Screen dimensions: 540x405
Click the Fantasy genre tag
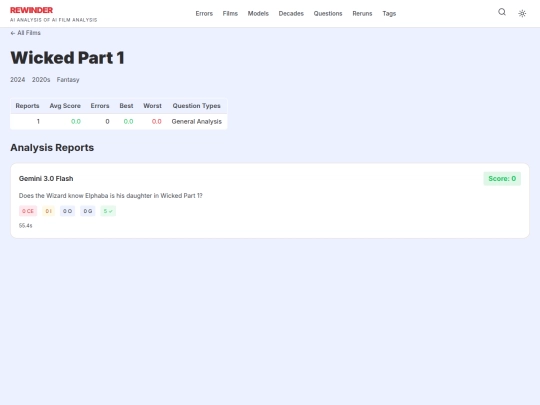pos(68,80)
